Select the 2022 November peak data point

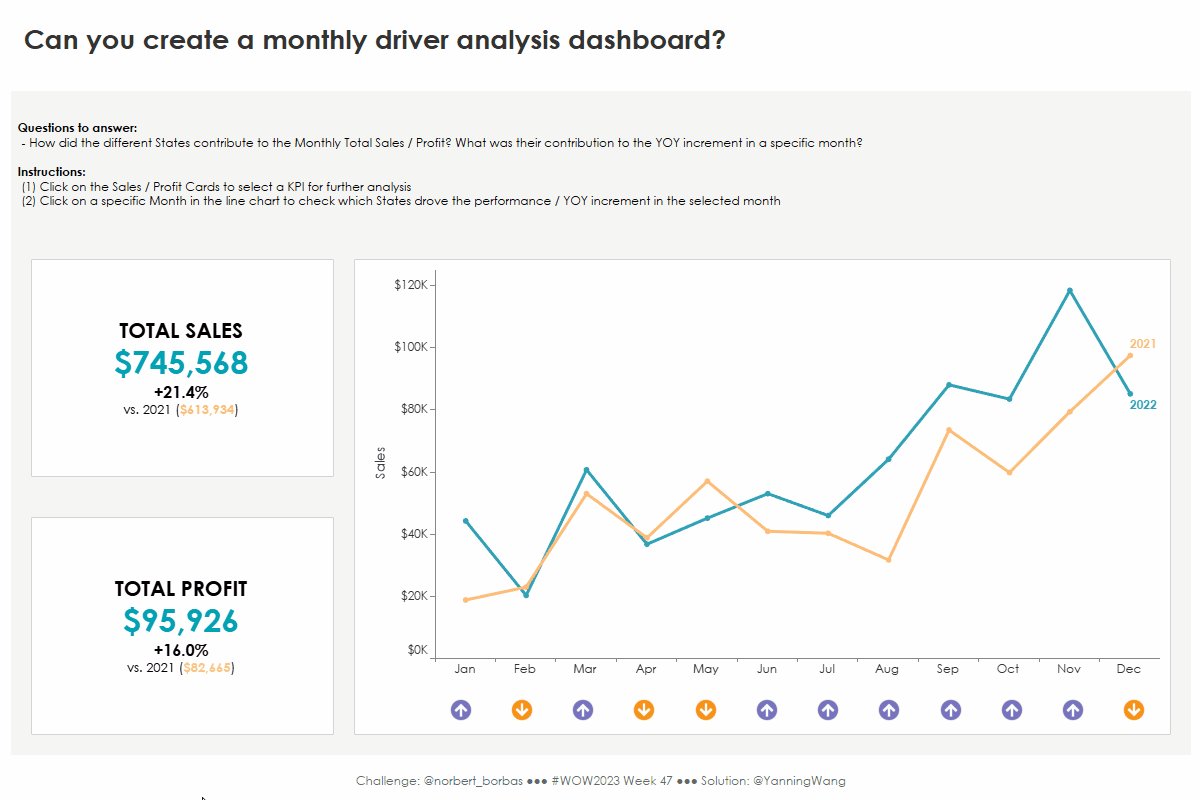1070,291
